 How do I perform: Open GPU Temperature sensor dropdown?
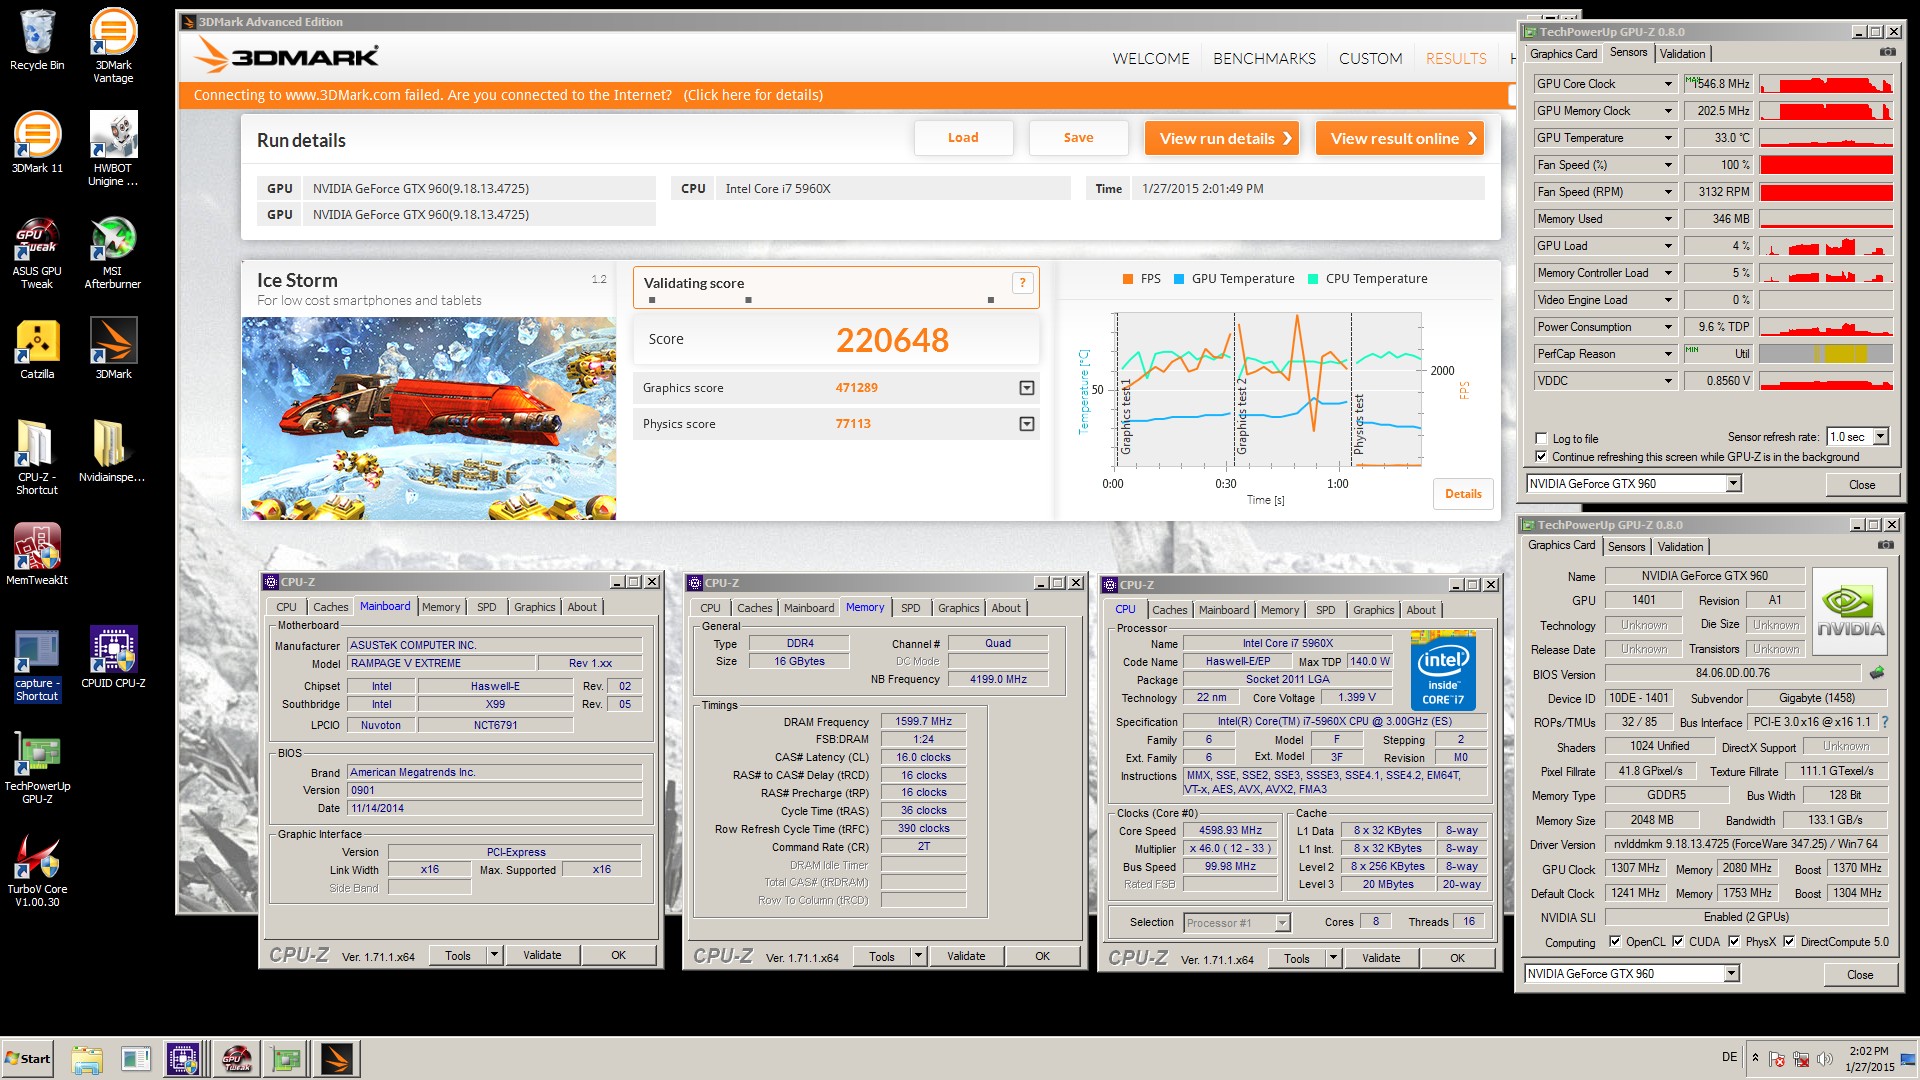(1668, 138)
